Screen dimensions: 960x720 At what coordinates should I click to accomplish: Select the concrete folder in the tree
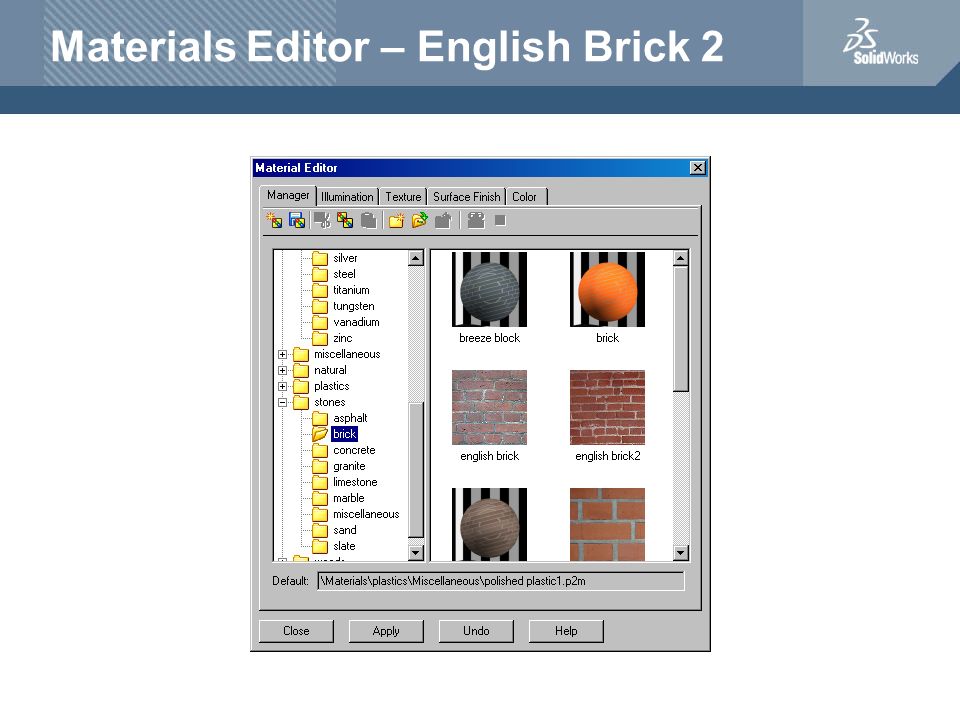click(x=354, y=450)
